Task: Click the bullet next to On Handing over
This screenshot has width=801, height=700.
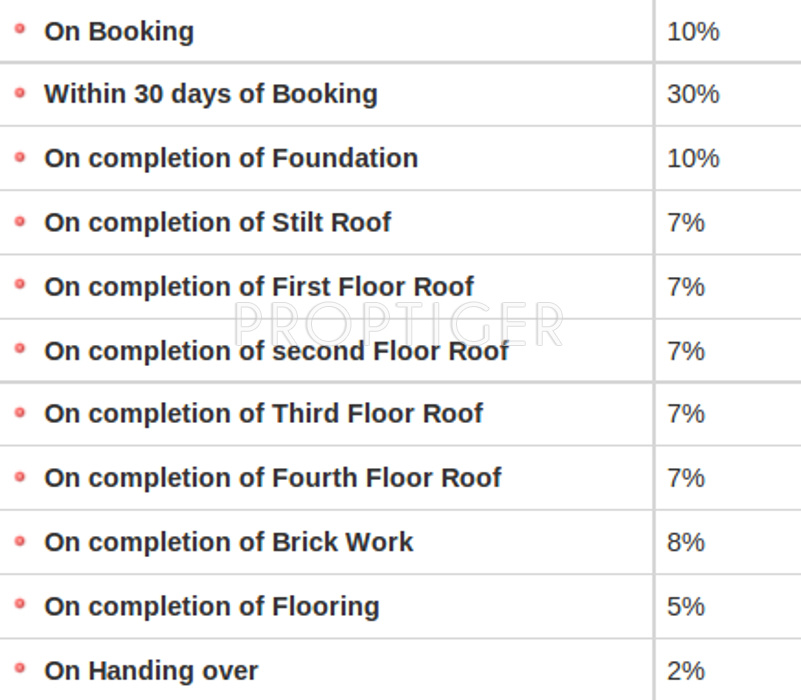Action: coord(20,669)
